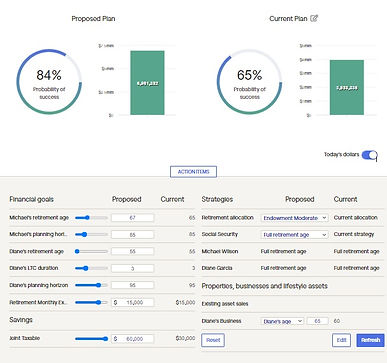Click the Current Plan title

pos(288,19)
